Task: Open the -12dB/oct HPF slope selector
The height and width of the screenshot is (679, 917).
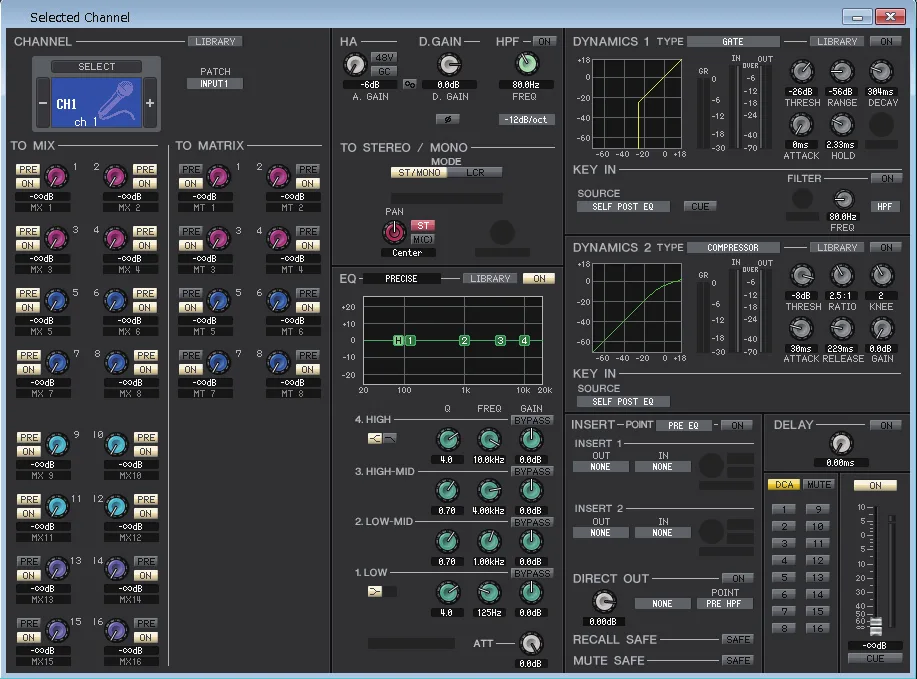Action: tap(526, 119)
